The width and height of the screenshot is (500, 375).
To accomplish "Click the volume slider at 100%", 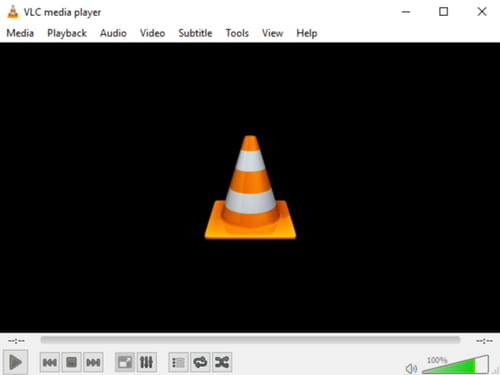I will tap(455, 365).
